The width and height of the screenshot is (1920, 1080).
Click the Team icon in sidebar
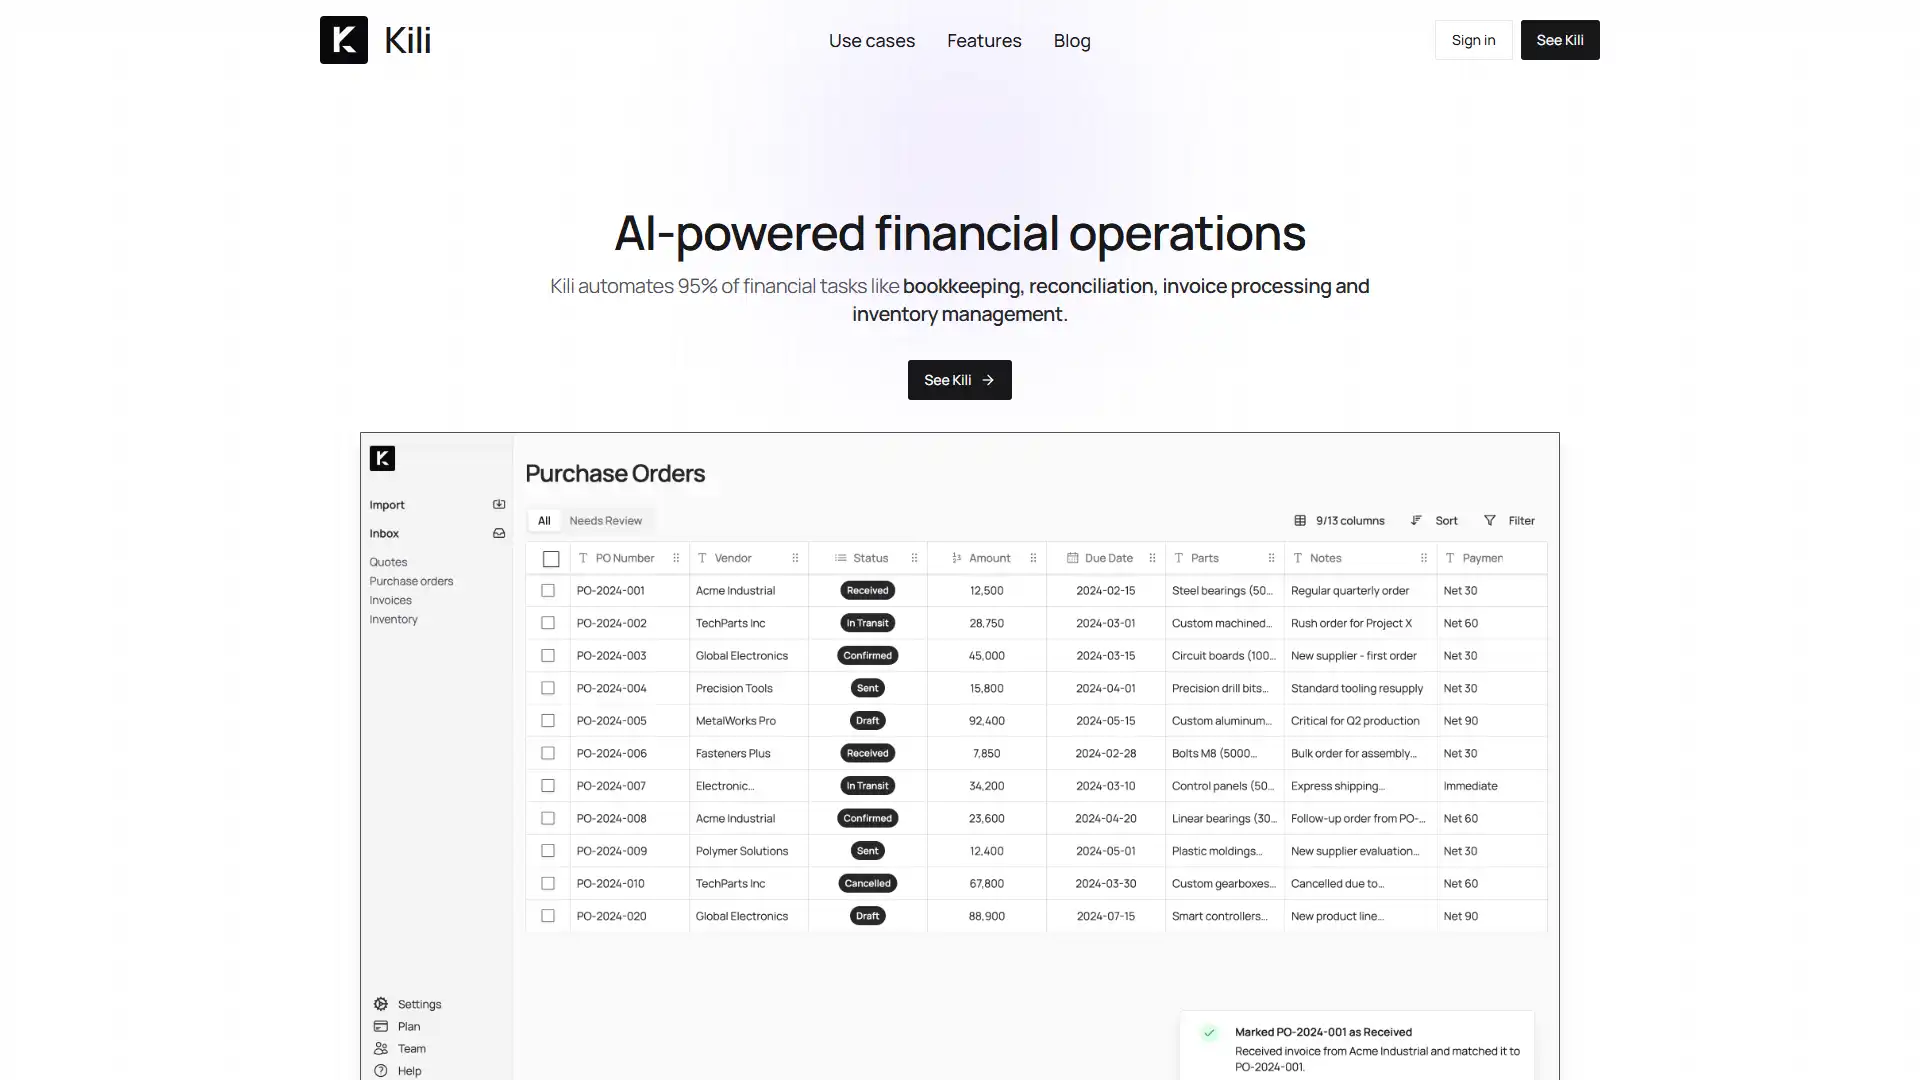(381, 1047)
